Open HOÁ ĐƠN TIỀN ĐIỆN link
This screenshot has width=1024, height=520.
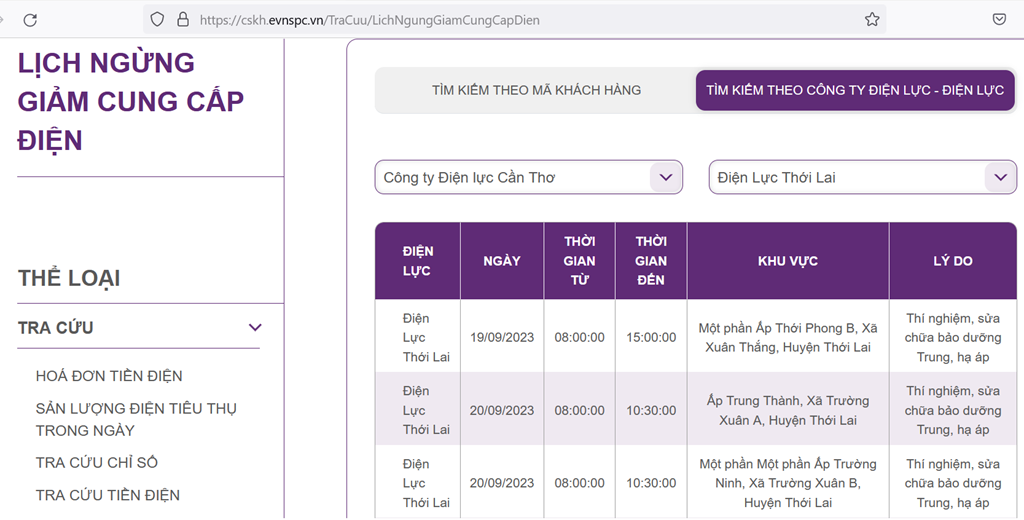click(x=109, y=376)
